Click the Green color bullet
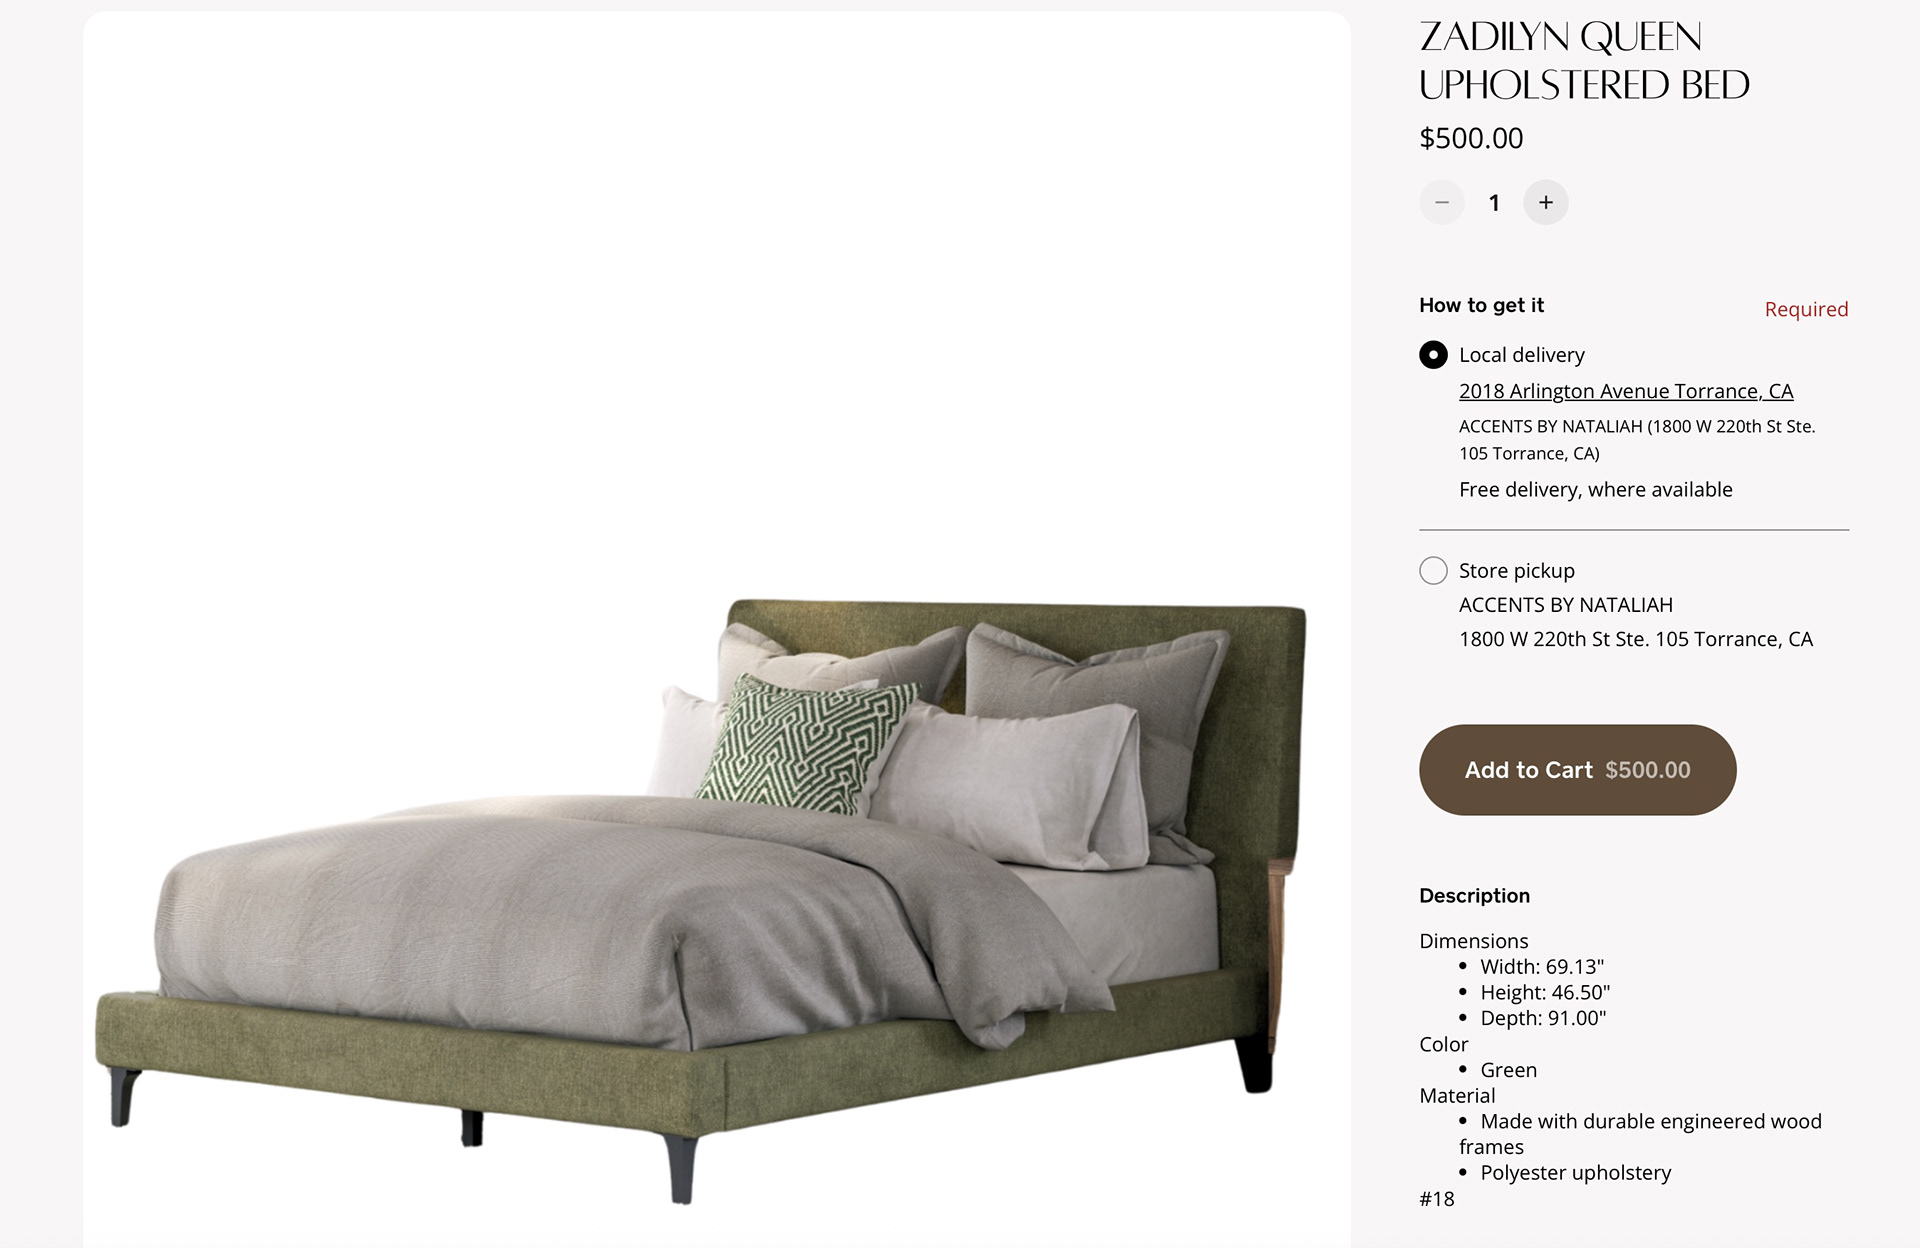 (x=1508, y=1070)
